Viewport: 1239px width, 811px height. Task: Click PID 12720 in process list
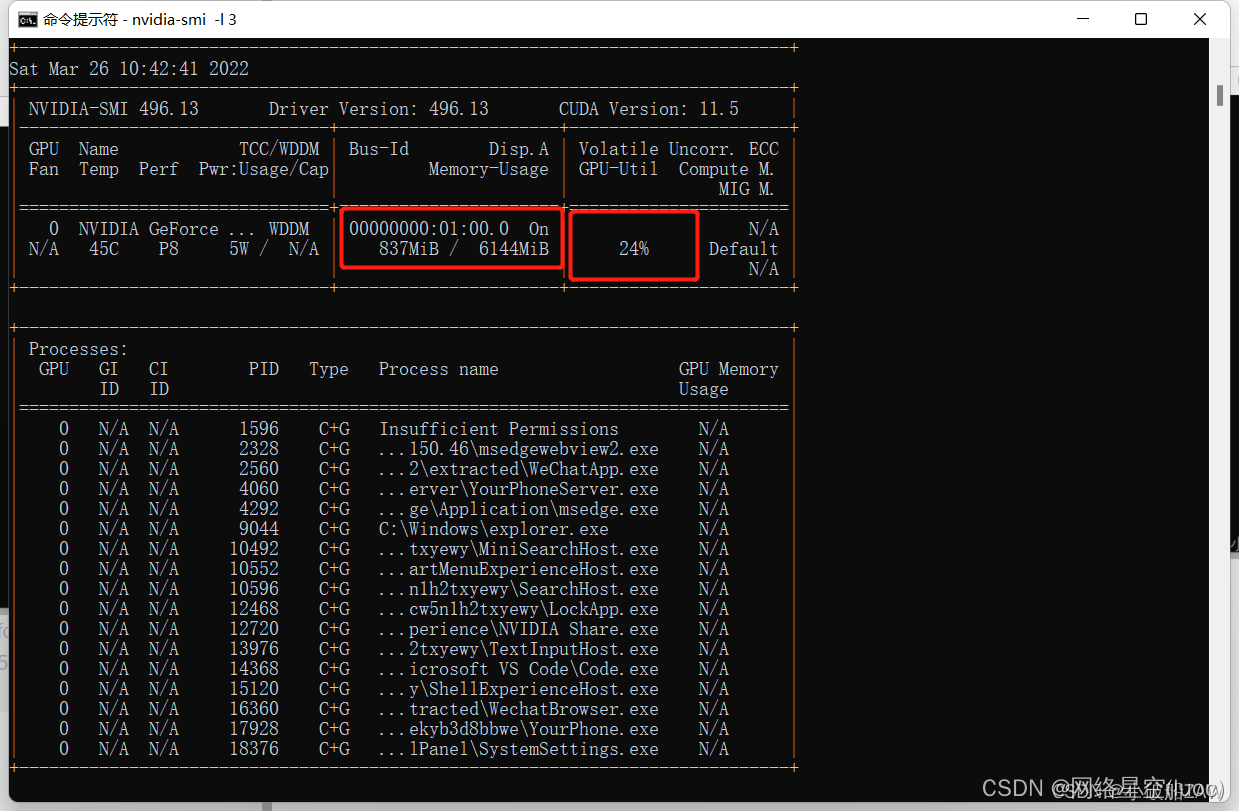(254, 629)
